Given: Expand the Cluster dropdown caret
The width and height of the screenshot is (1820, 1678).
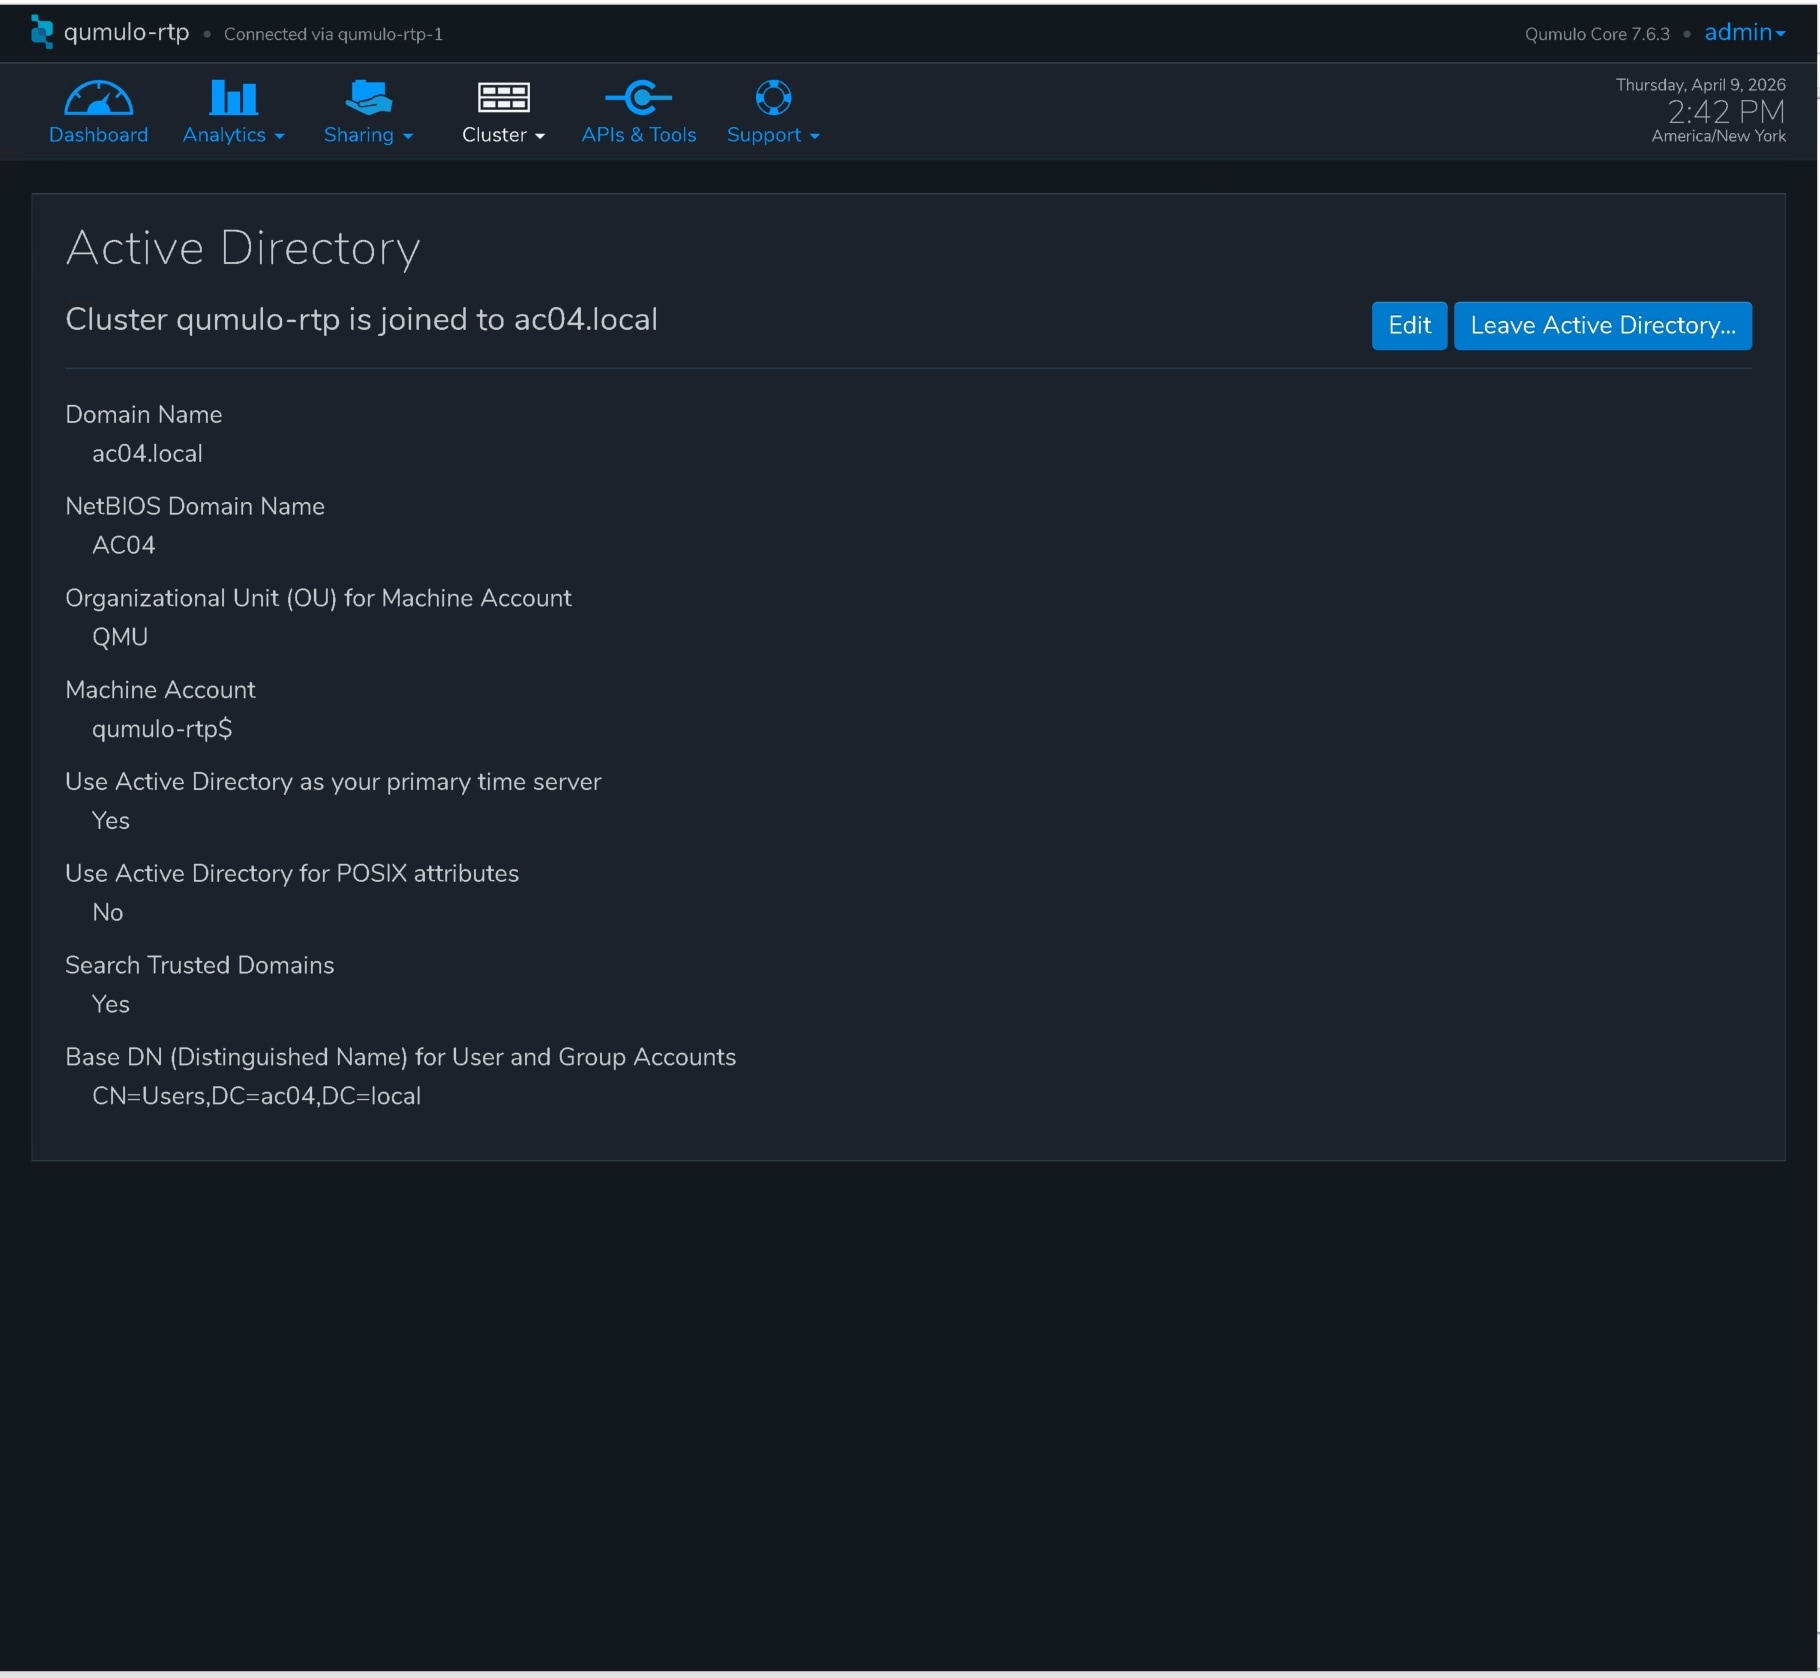Looking at the screenshot, I should [x=540, y=136].
